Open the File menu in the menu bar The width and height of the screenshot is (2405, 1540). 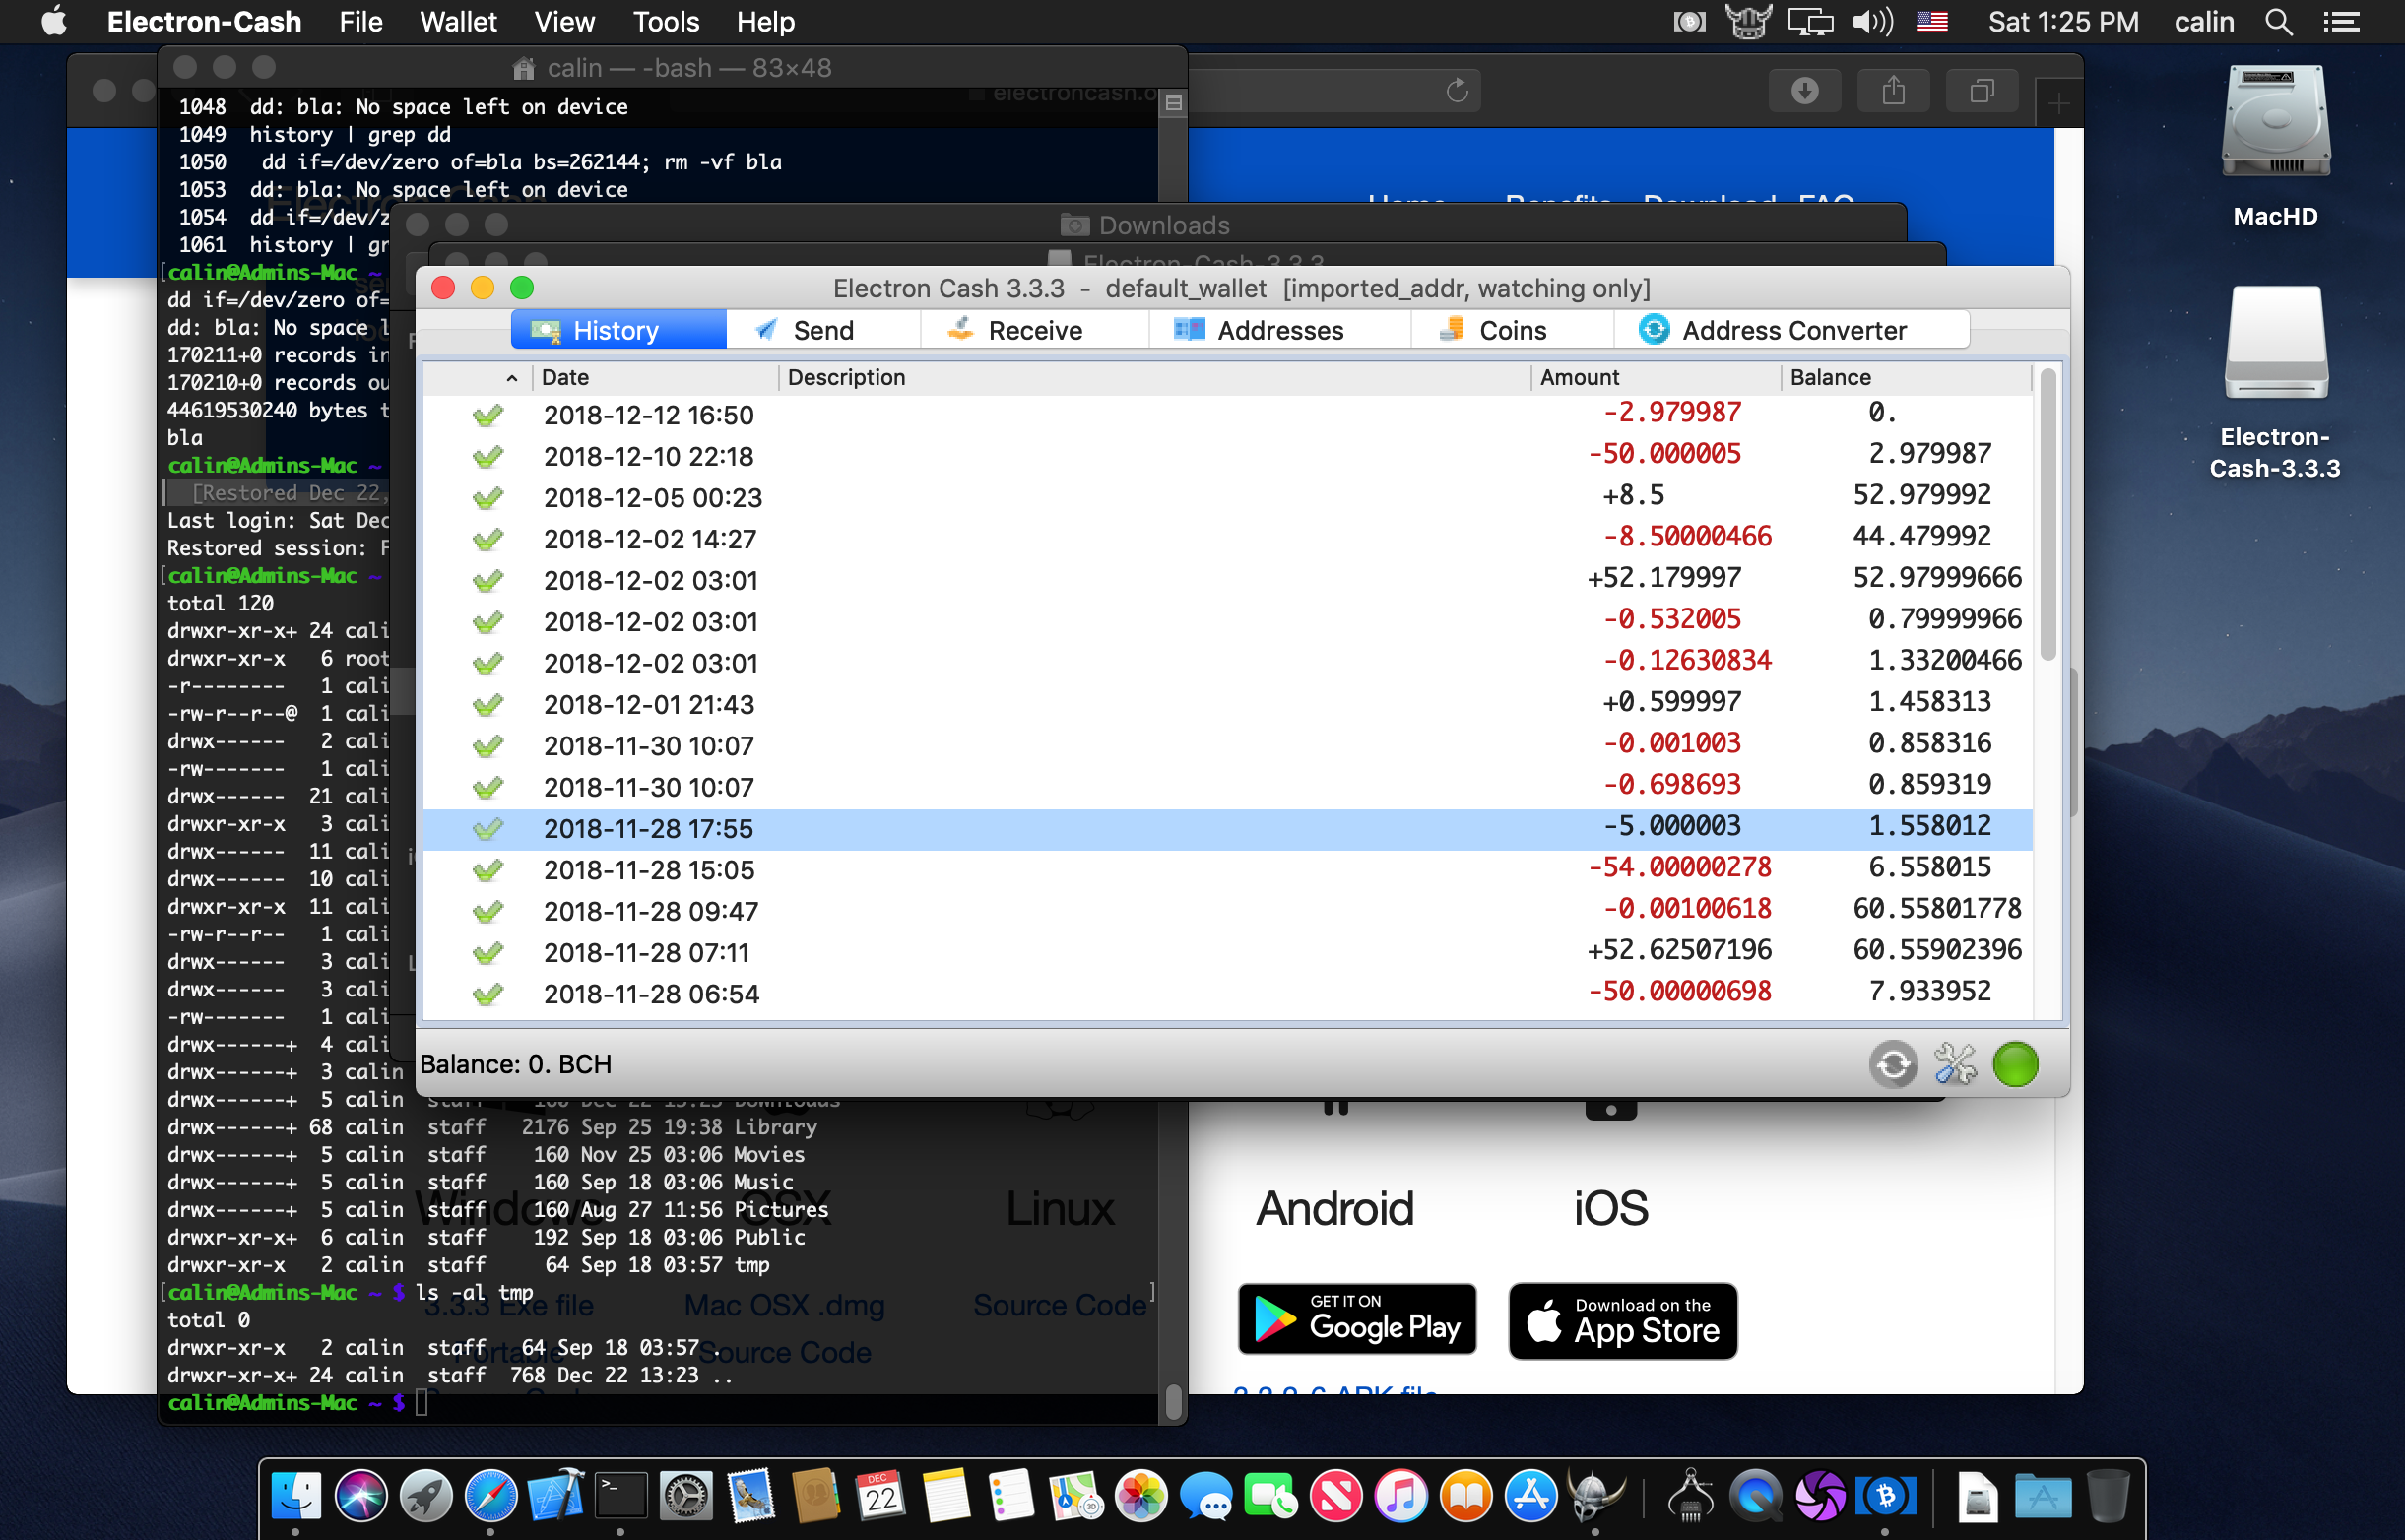tap(360, 22)
